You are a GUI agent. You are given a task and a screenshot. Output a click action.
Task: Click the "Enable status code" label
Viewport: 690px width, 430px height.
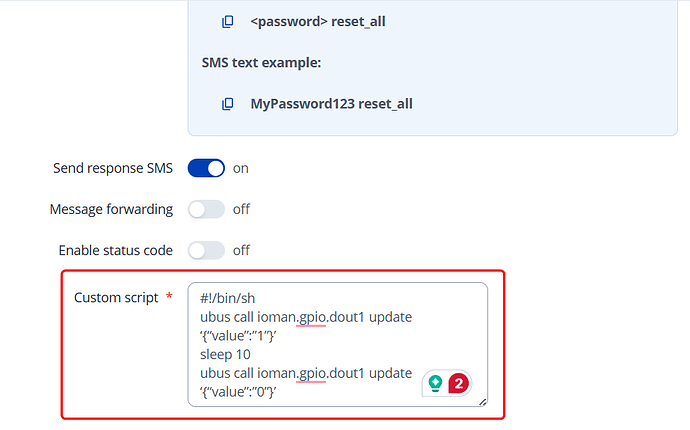pos(116,250)
